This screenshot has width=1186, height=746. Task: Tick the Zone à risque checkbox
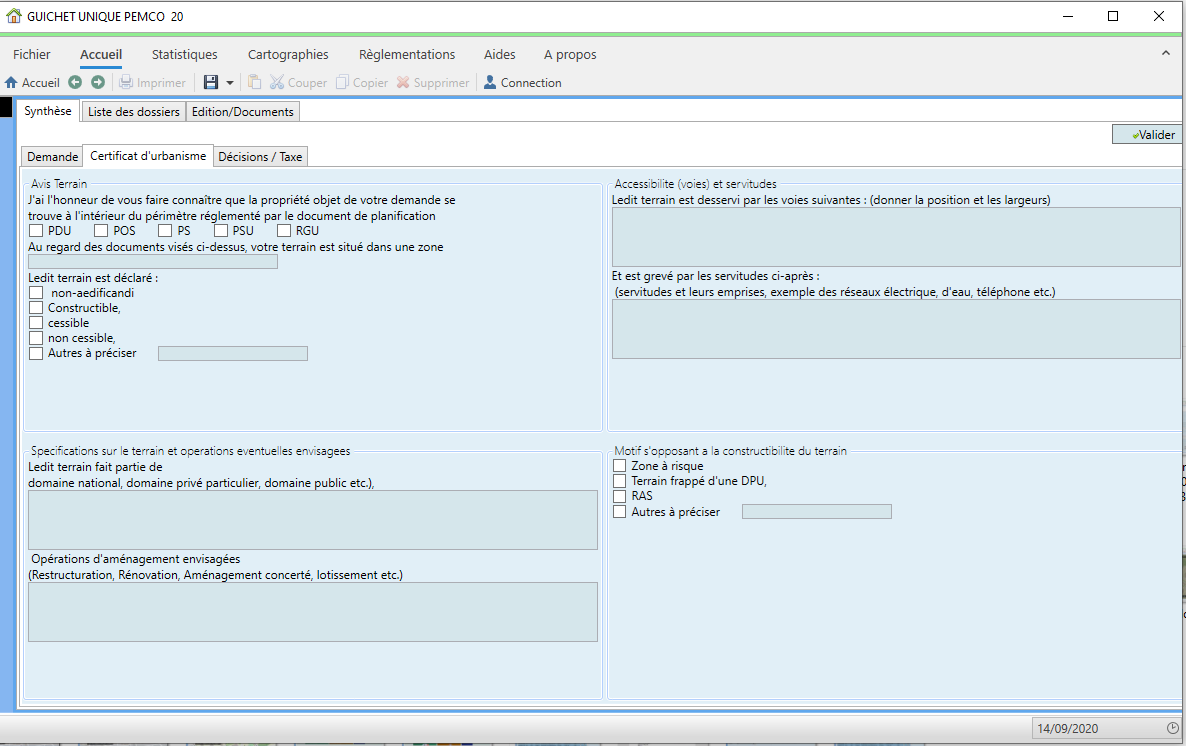click(619, 466)
